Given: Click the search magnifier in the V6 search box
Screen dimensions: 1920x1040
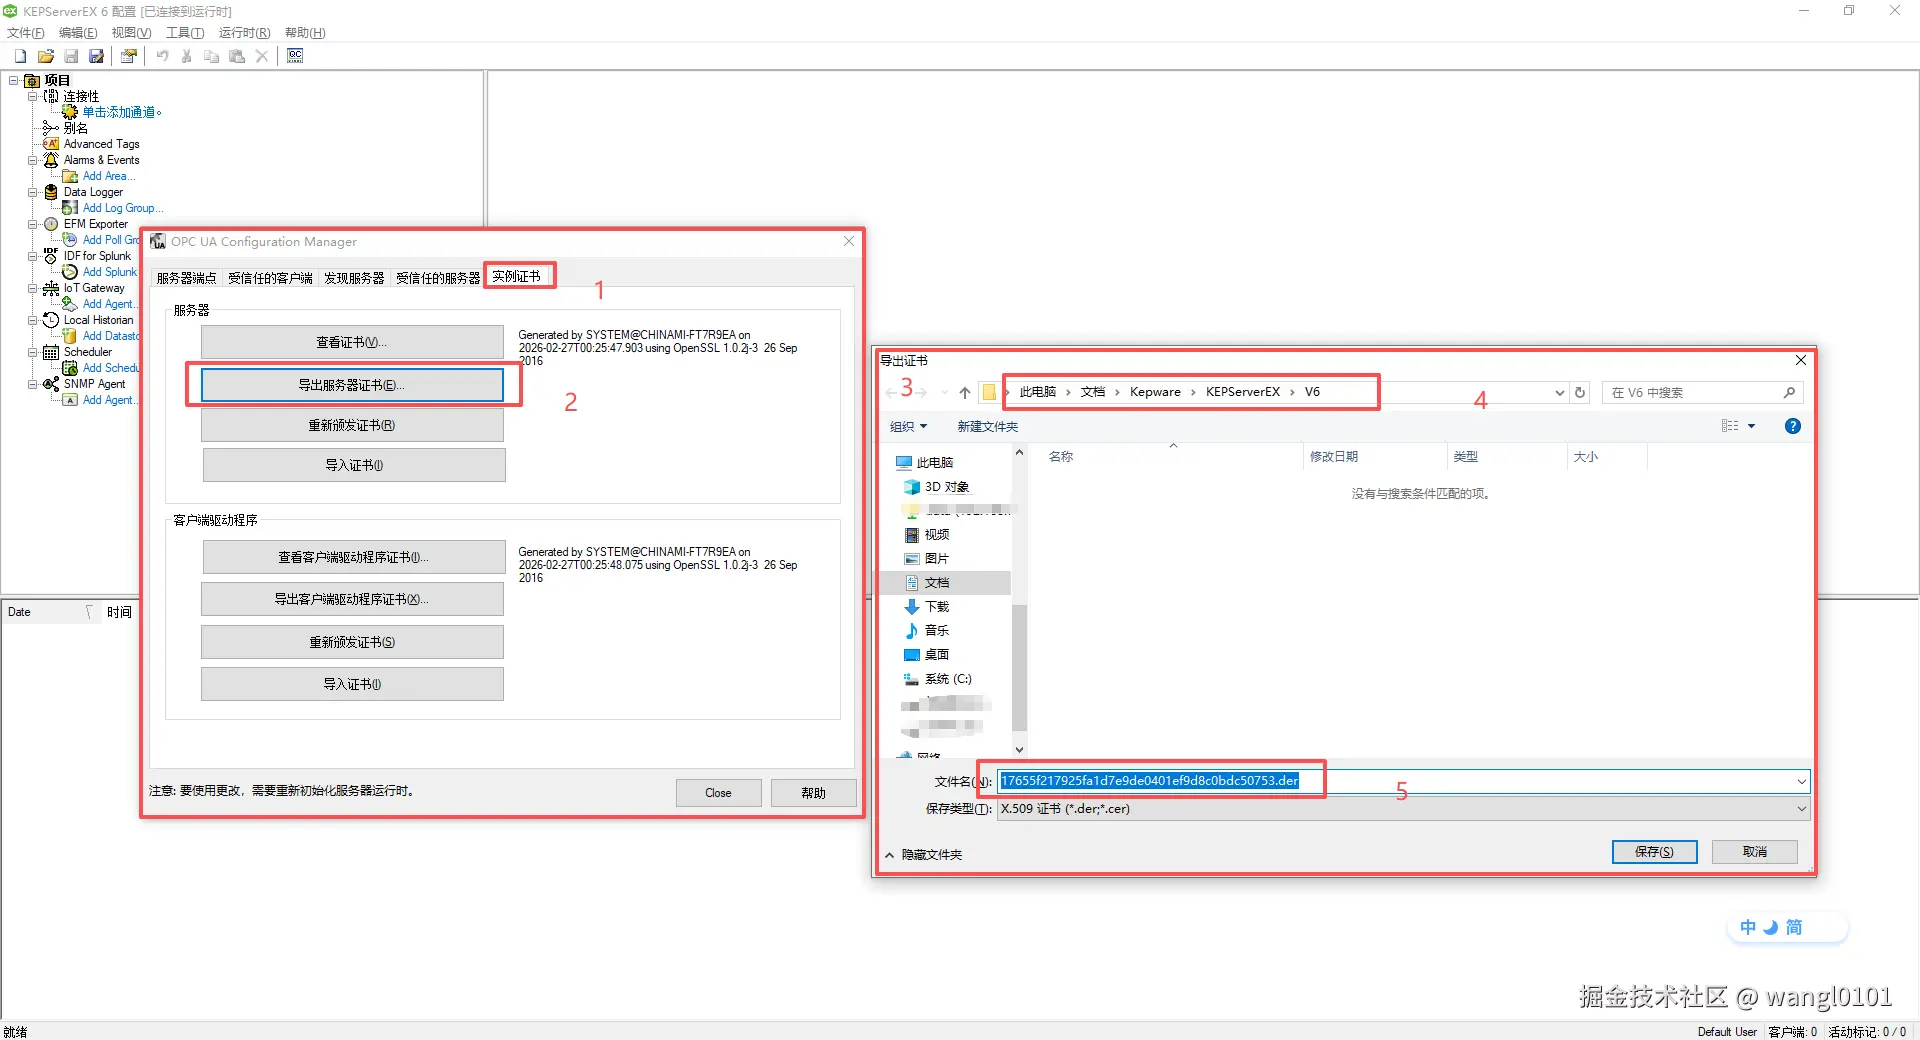Looking at the screenshot, I should [1789, 392].
